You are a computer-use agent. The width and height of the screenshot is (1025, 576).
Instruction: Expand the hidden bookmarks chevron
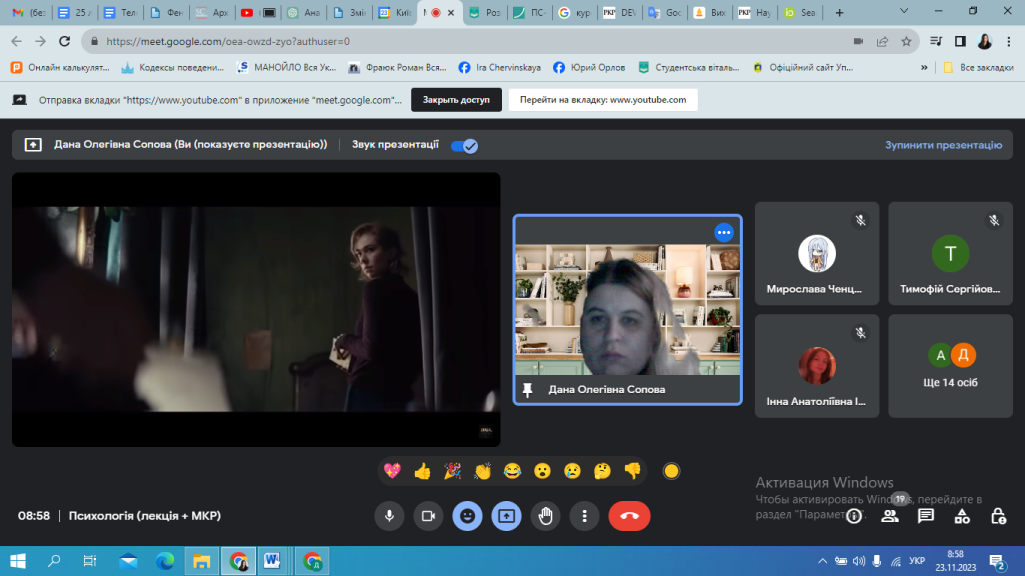(922, 67)
